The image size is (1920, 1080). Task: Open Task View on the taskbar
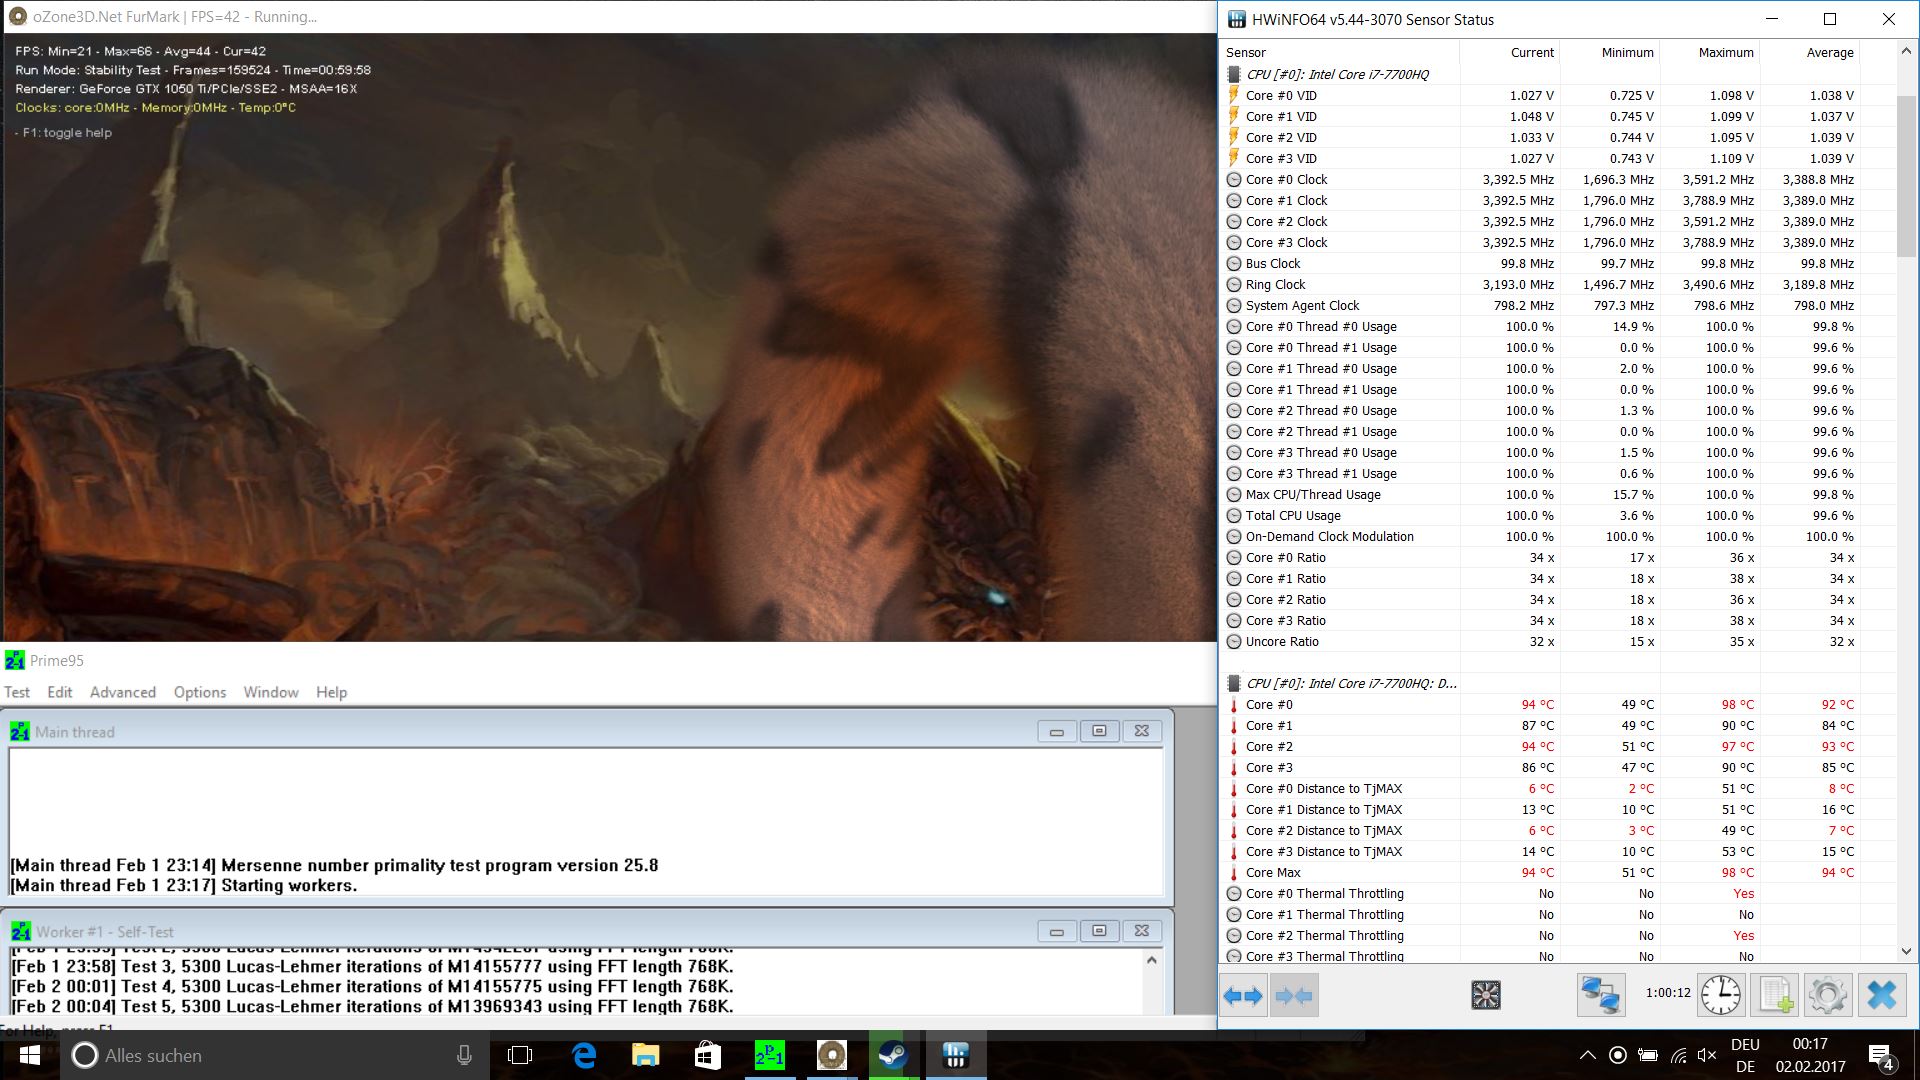pyautogui.click(x=520, y=1055)
